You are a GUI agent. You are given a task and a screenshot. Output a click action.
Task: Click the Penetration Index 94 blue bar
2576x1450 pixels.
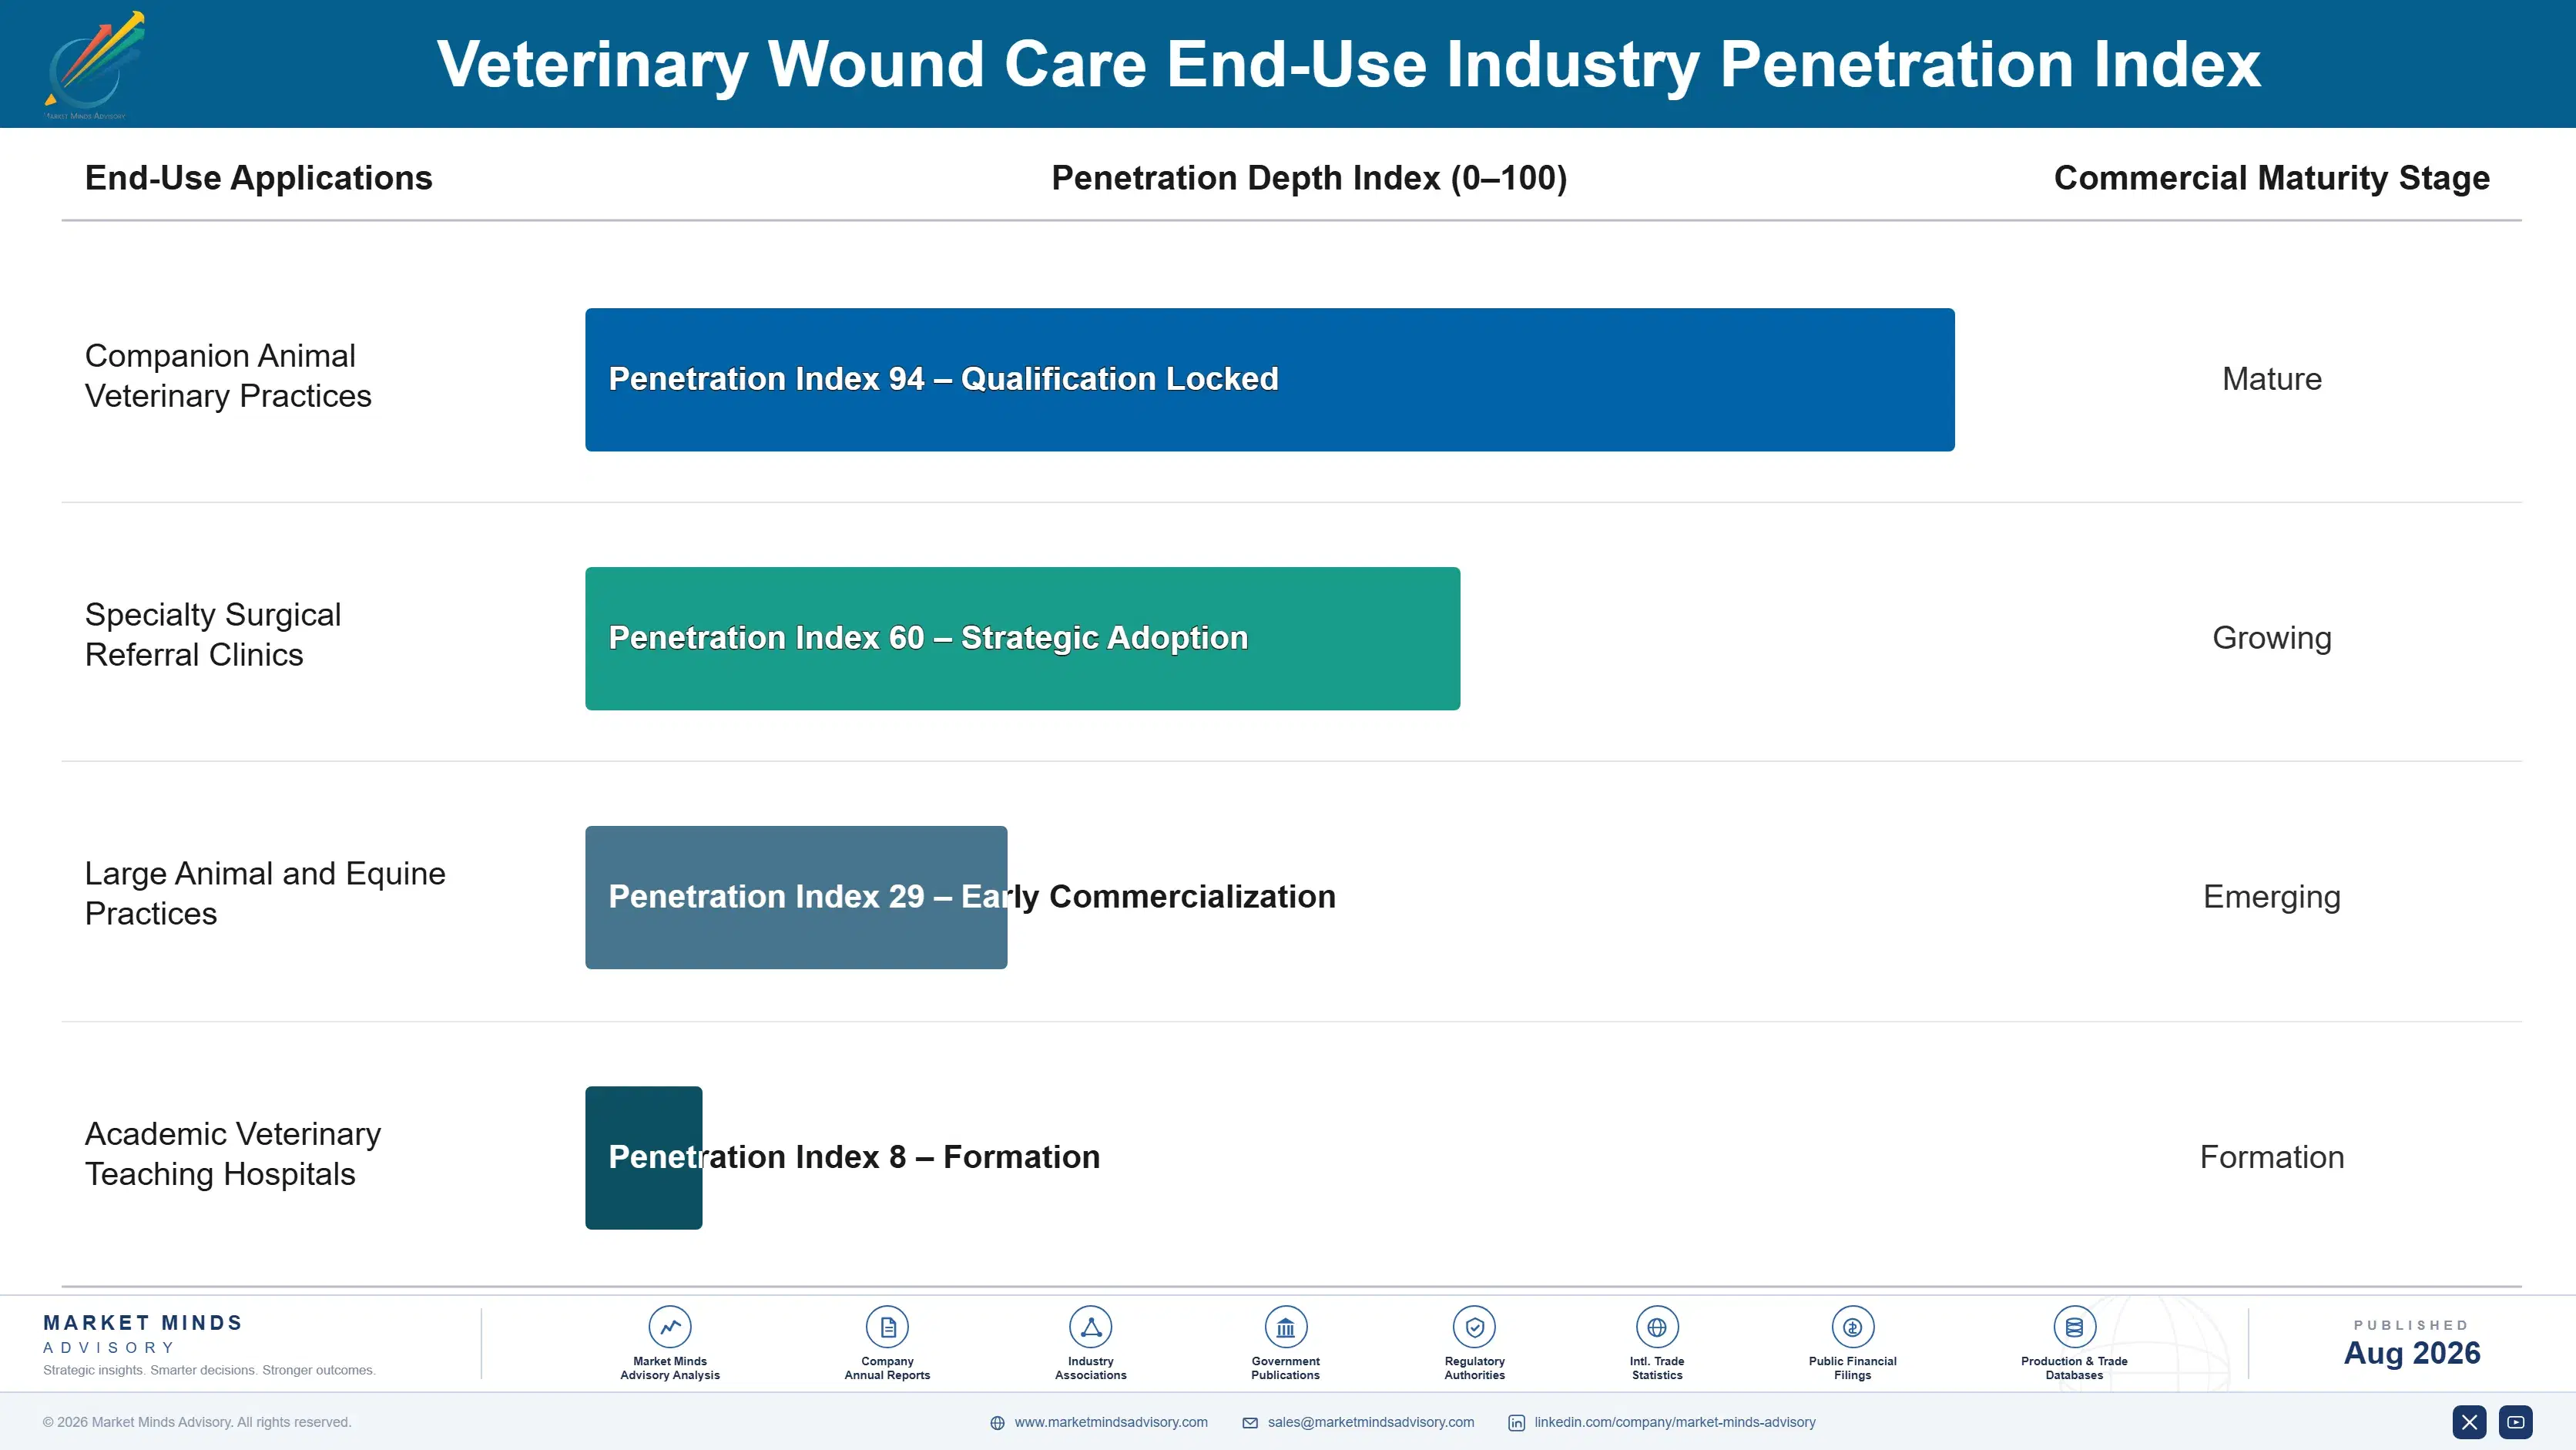pos(1270,380)
